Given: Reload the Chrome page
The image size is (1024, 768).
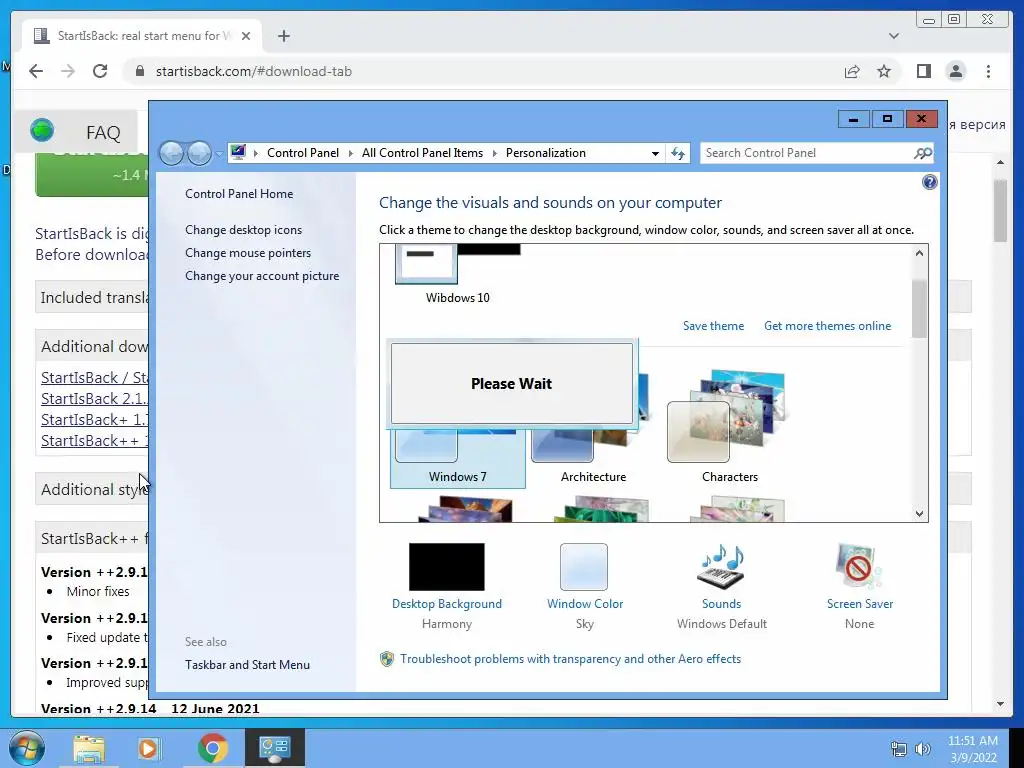Looking at the screenshot, I should tap(100, 71).
